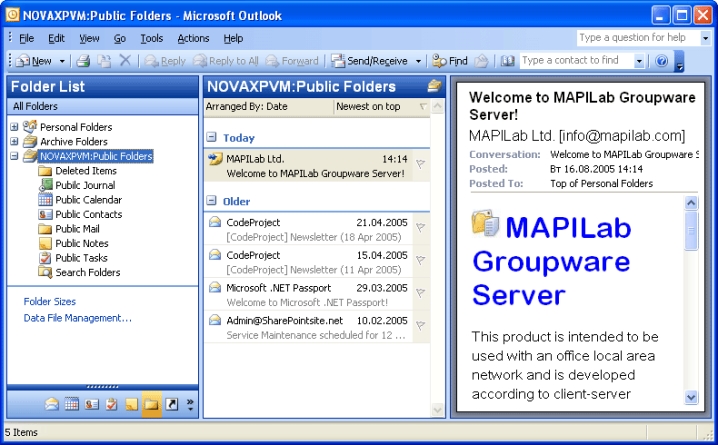
Task: Switch to Shortcuts view in navigation bar
Action: (x=171, y=405)
